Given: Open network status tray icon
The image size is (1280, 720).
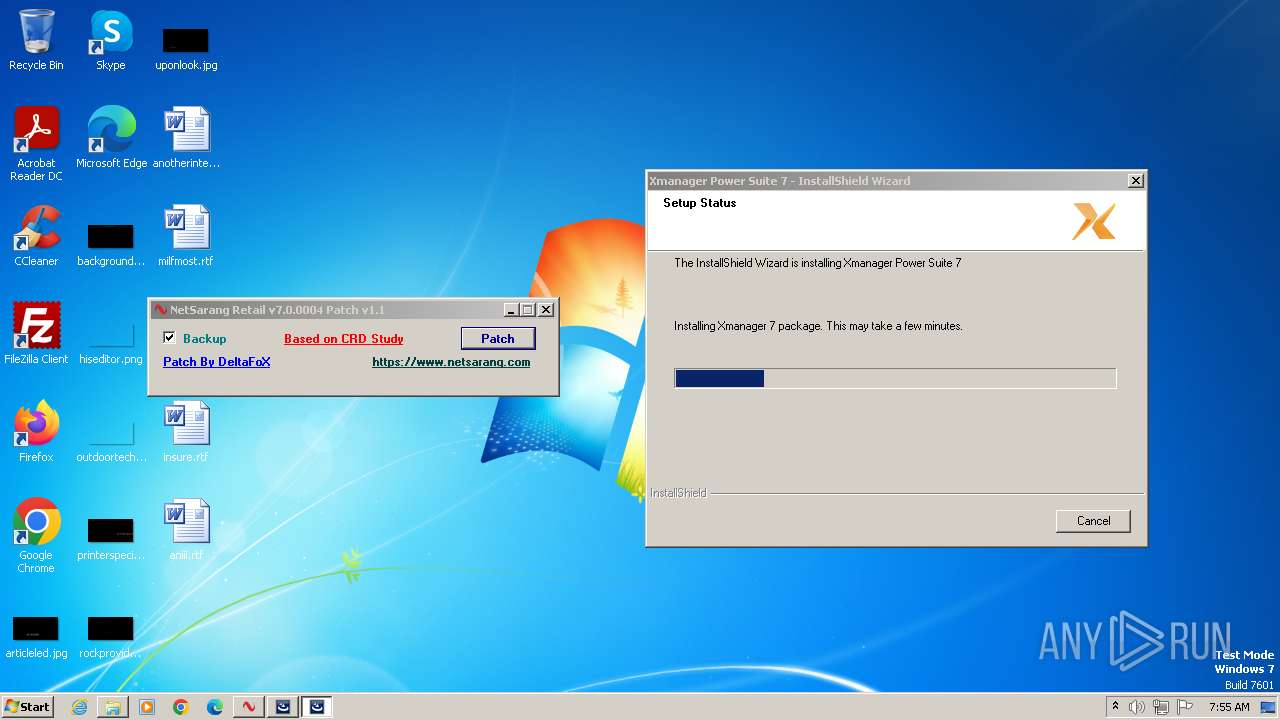Looking at the screenshot, I should [1161, 707].
